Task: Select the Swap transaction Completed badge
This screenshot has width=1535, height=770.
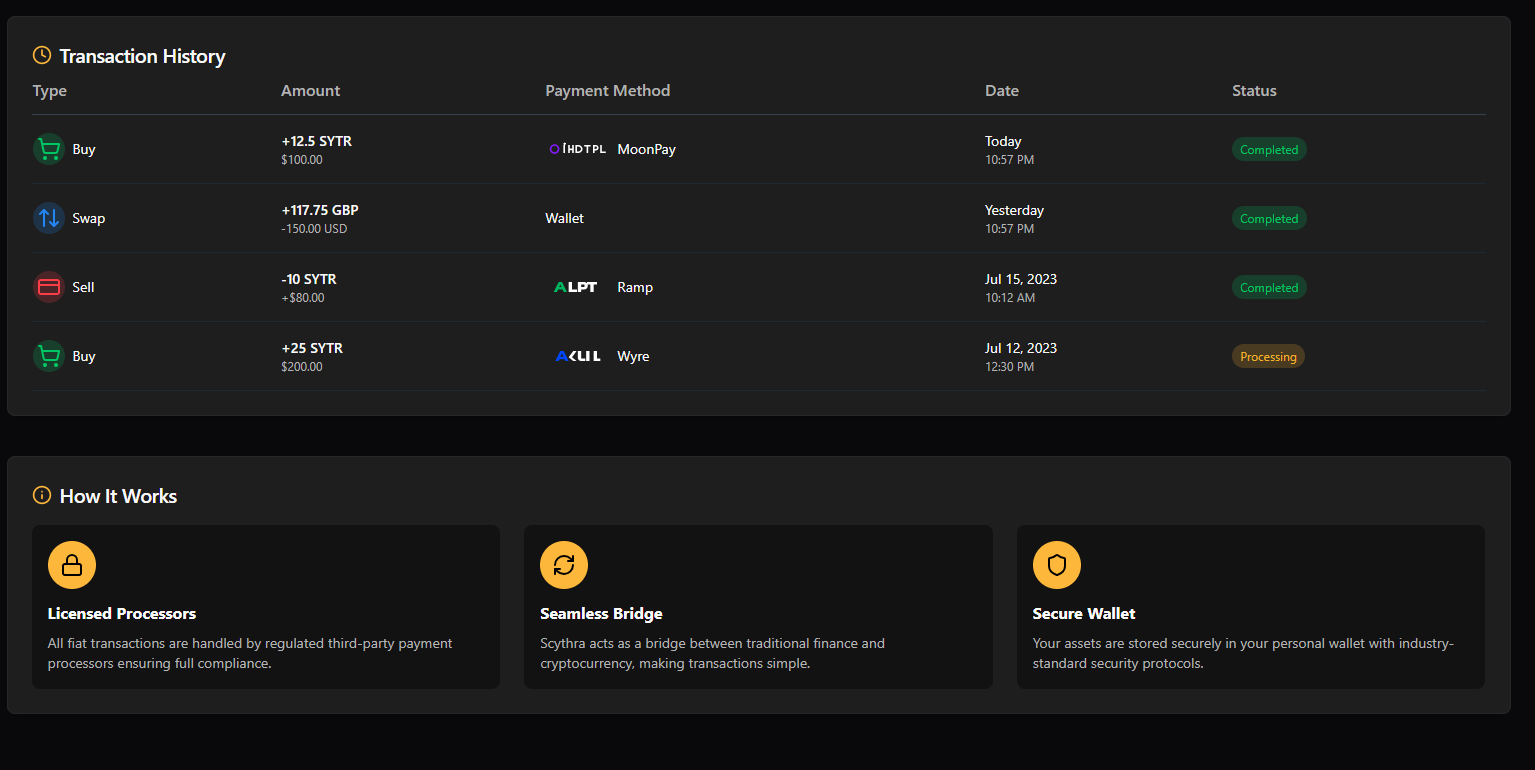Action: click(1268, 217)
